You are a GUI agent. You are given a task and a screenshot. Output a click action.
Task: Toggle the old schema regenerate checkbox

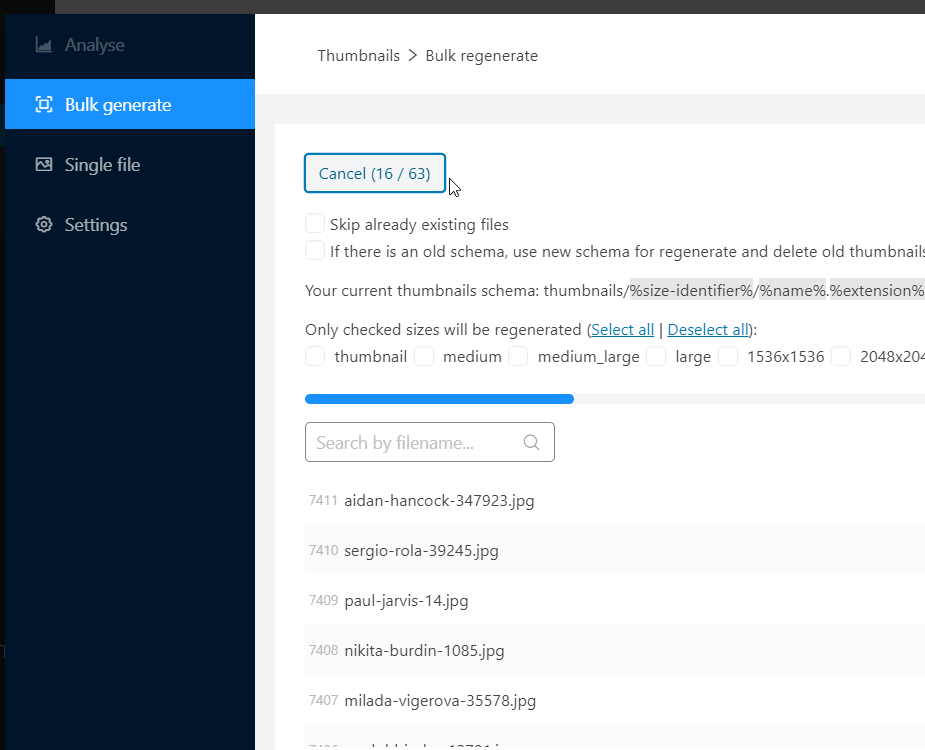tap(315, 250)
